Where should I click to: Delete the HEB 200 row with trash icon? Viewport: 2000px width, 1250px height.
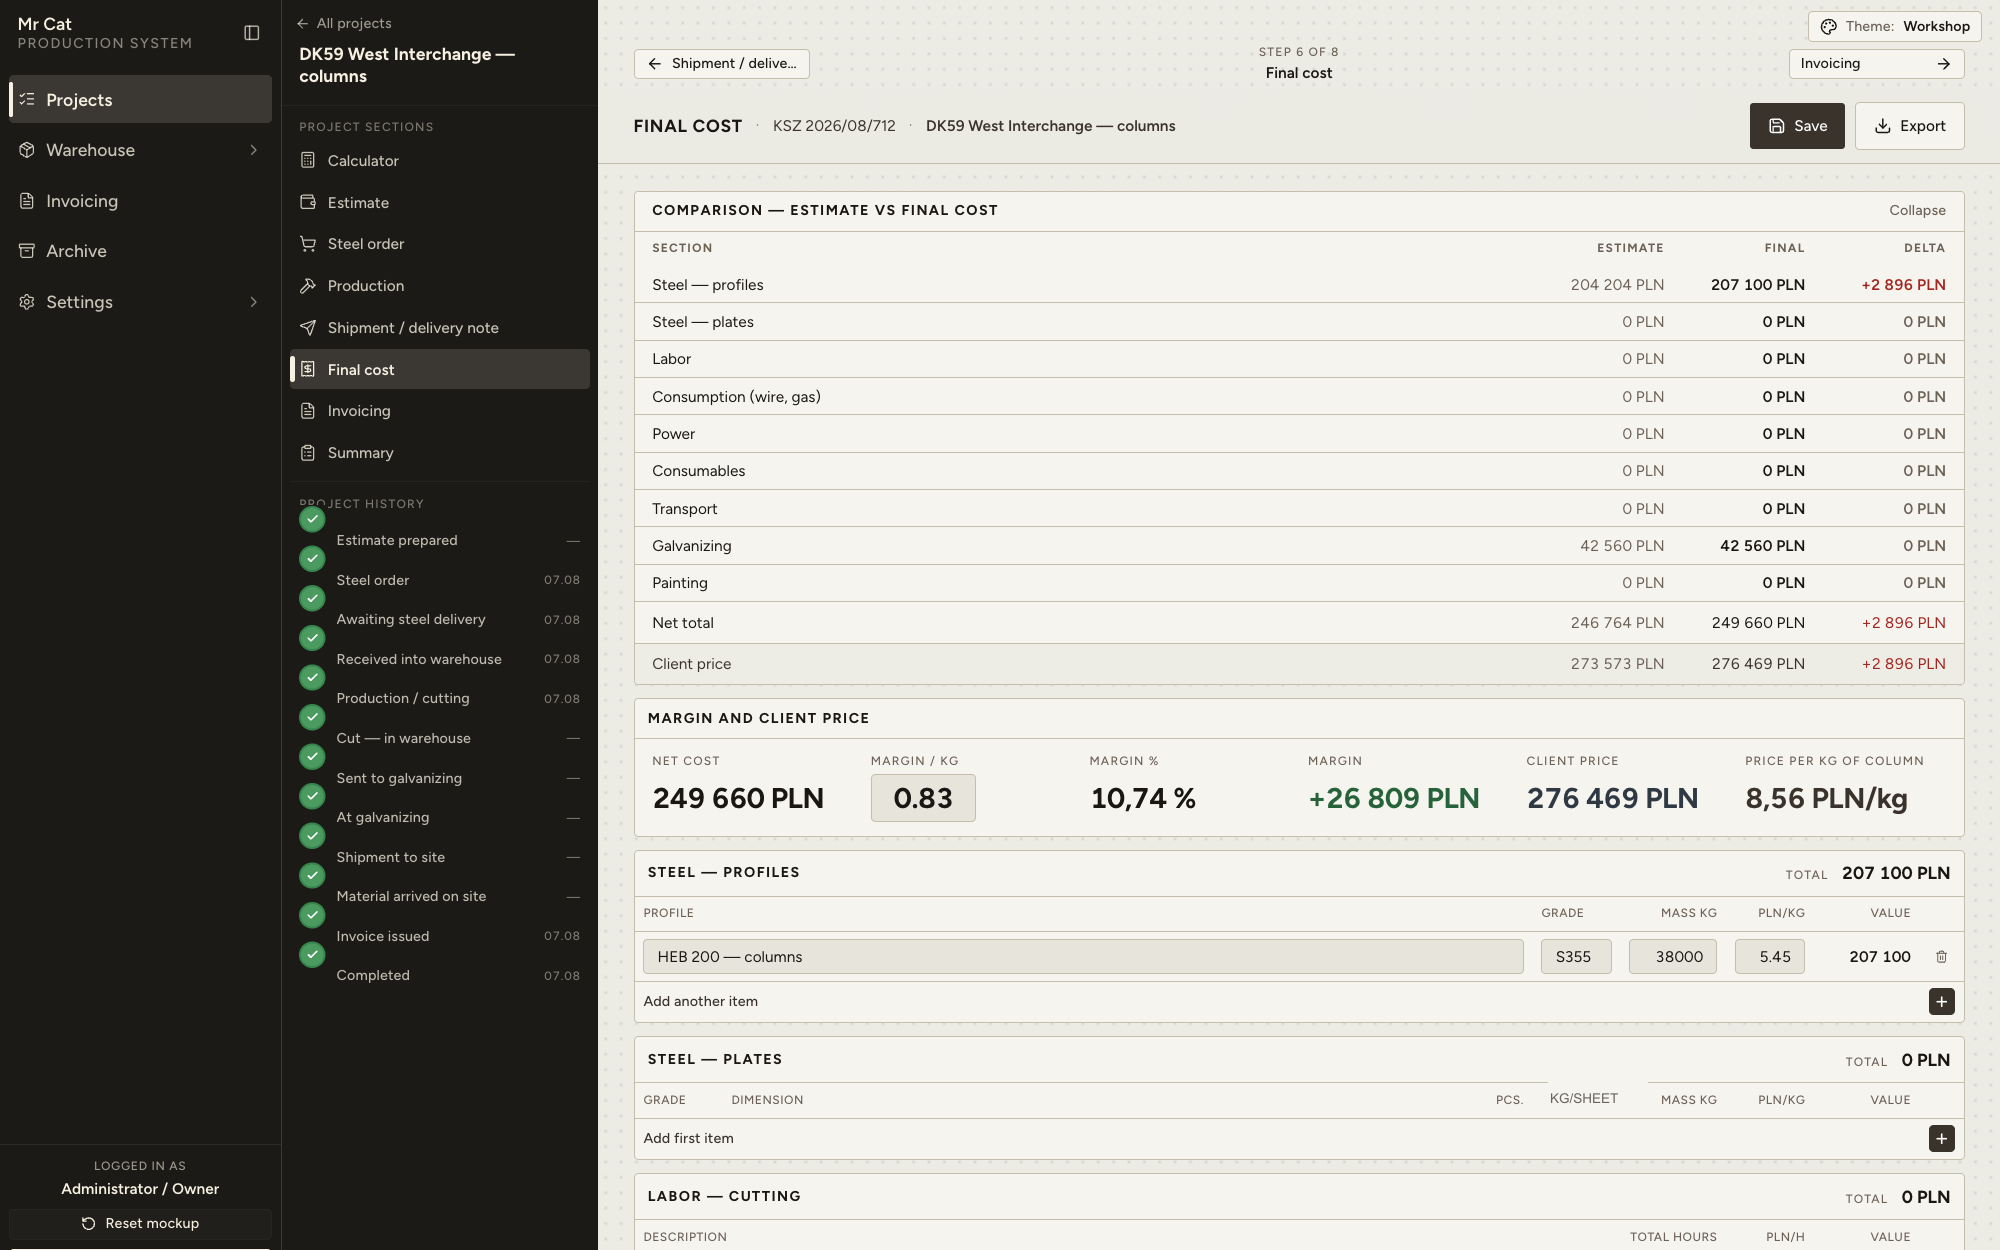[1941, 957]
